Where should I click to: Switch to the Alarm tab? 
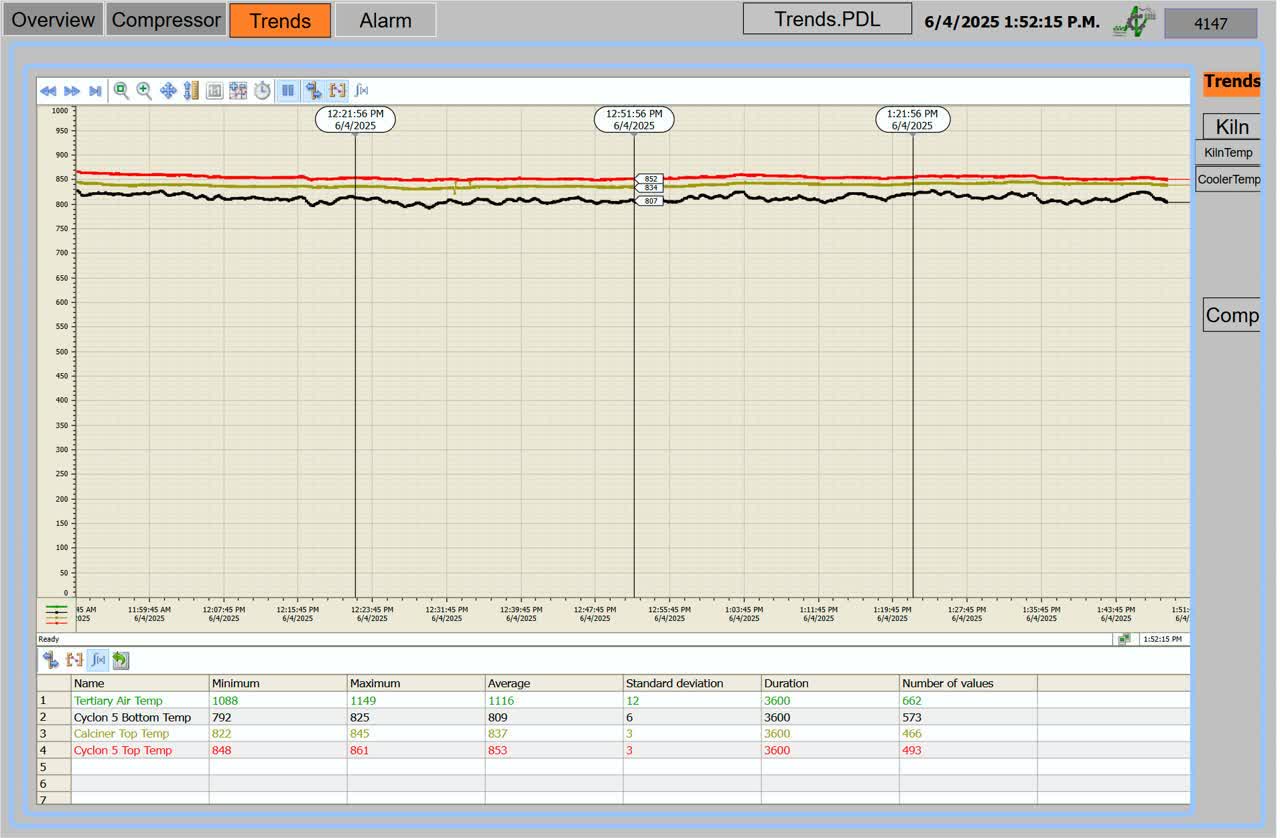pyautogui.click(x=385, y=20)
